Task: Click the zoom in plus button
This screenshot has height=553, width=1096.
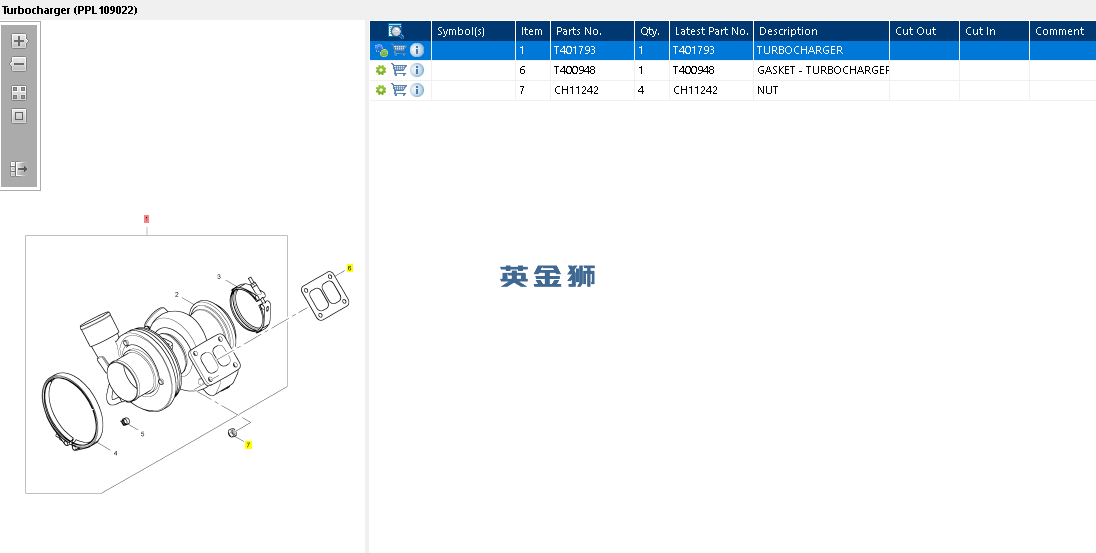Action: (19, 41)
